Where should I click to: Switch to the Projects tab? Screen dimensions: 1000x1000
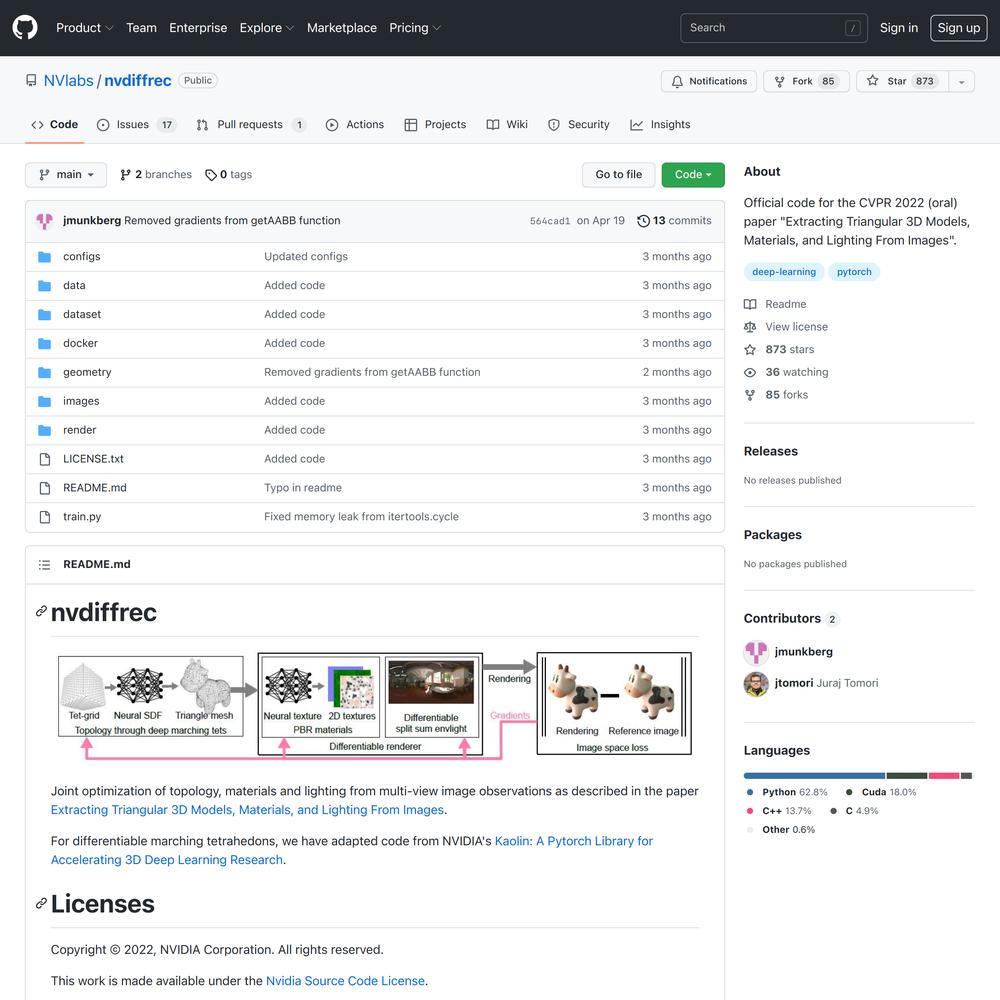(436, 125)
